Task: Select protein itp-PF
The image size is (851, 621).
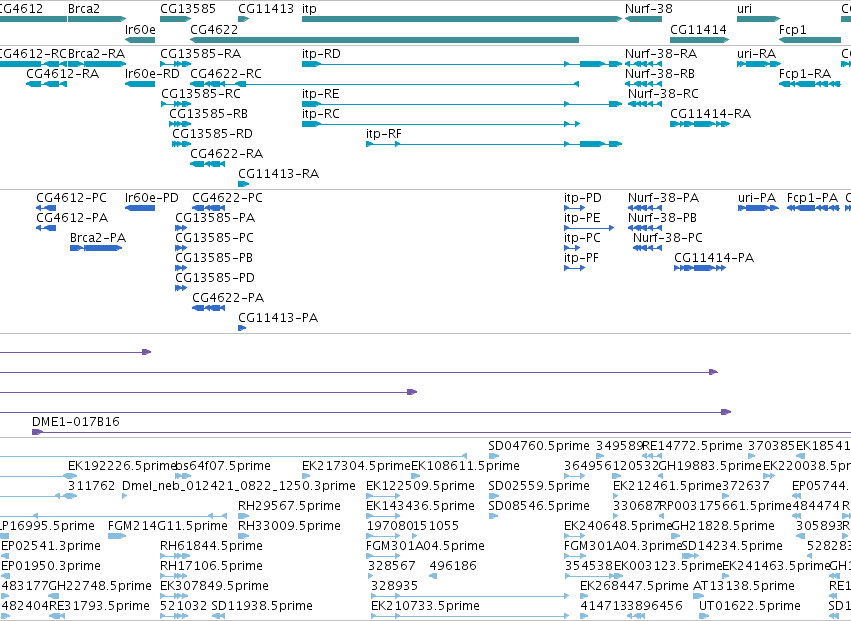Action: (x=575, y=268)
